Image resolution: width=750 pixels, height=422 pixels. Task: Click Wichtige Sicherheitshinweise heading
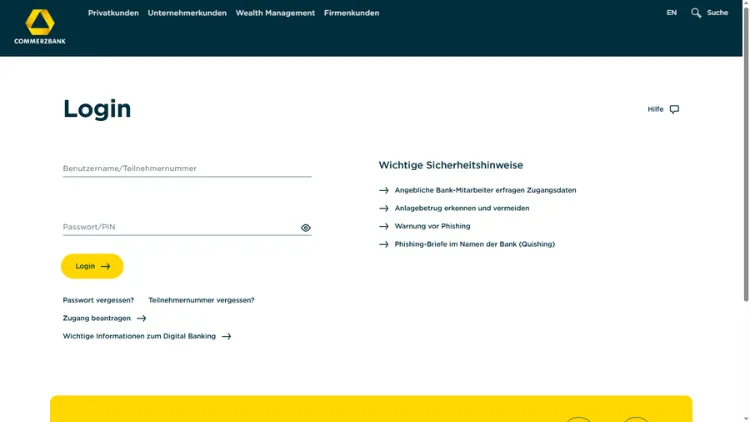point(451,165)
